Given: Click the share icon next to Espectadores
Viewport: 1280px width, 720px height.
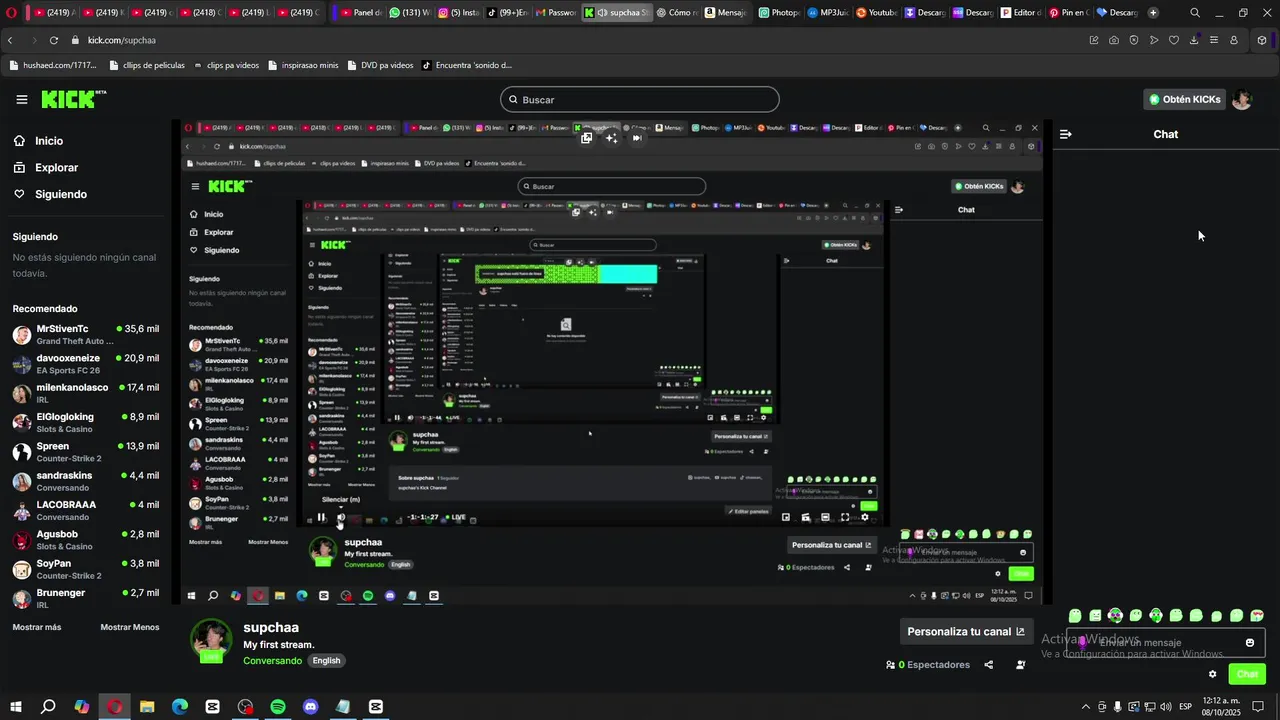Looking at the screenshot, I should [x=989, y=664].
